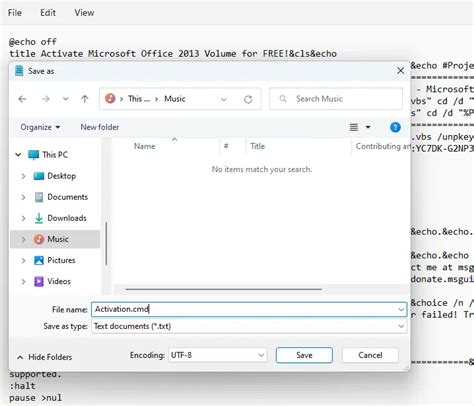Image resolution: width=474 pixels, height=406 pixels.
Task: Expand the Downloads folder node
Action: click(23, 218)
